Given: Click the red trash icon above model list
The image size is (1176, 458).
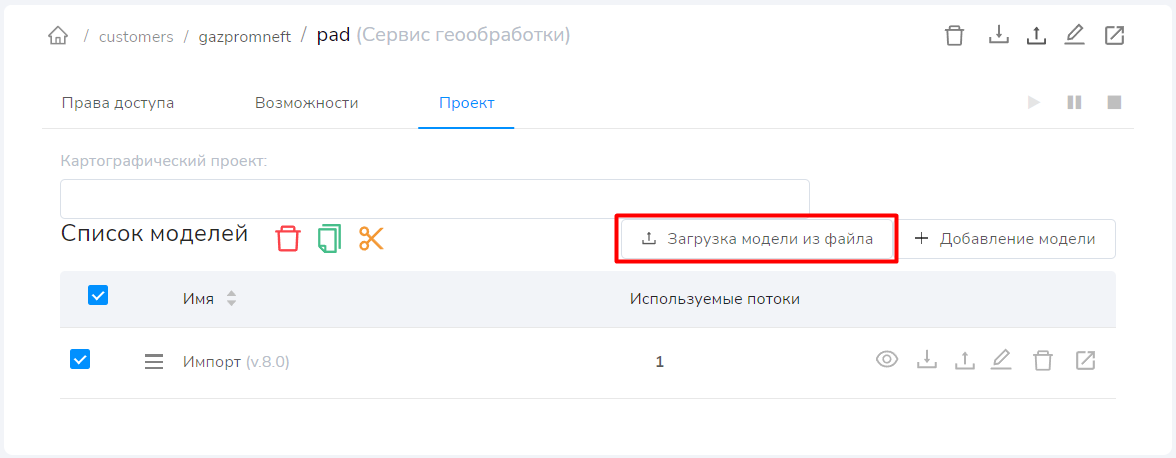Looking at the screenshot, I should (x=288, y=239).
